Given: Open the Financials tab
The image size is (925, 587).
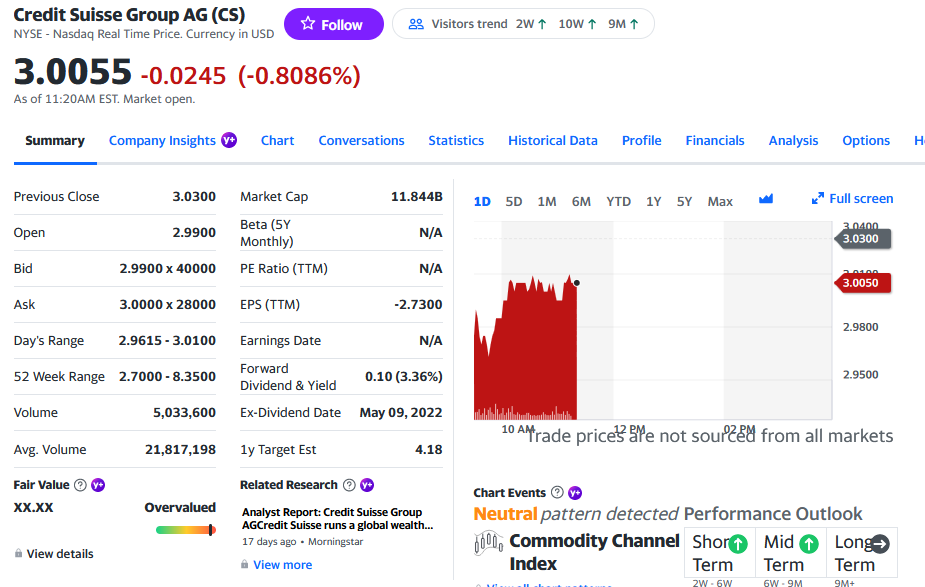Looking at the screenshot, I should (714, 140).
